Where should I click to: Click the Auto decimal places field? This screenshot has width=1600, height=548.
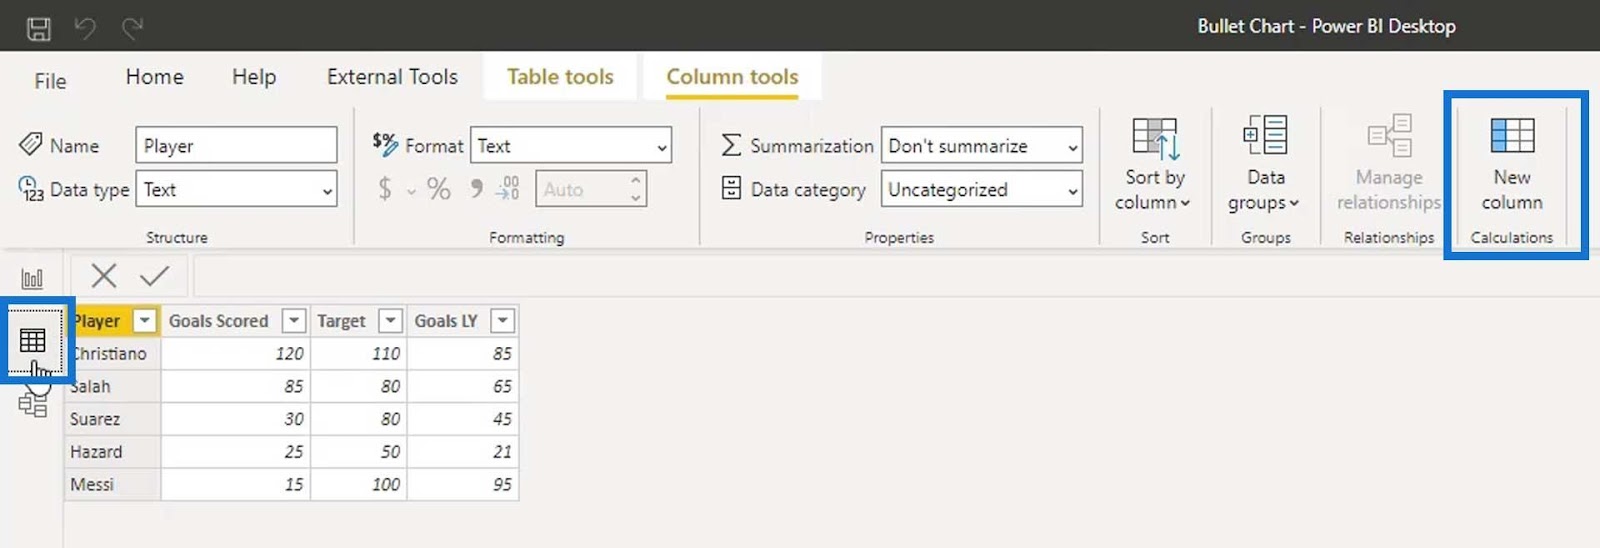tap(592, 189)
